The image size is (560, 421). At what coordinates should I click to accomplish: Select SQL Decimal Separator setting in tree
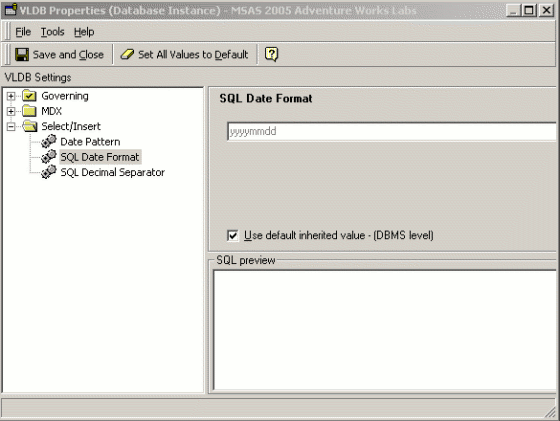(x=112, y=172)
